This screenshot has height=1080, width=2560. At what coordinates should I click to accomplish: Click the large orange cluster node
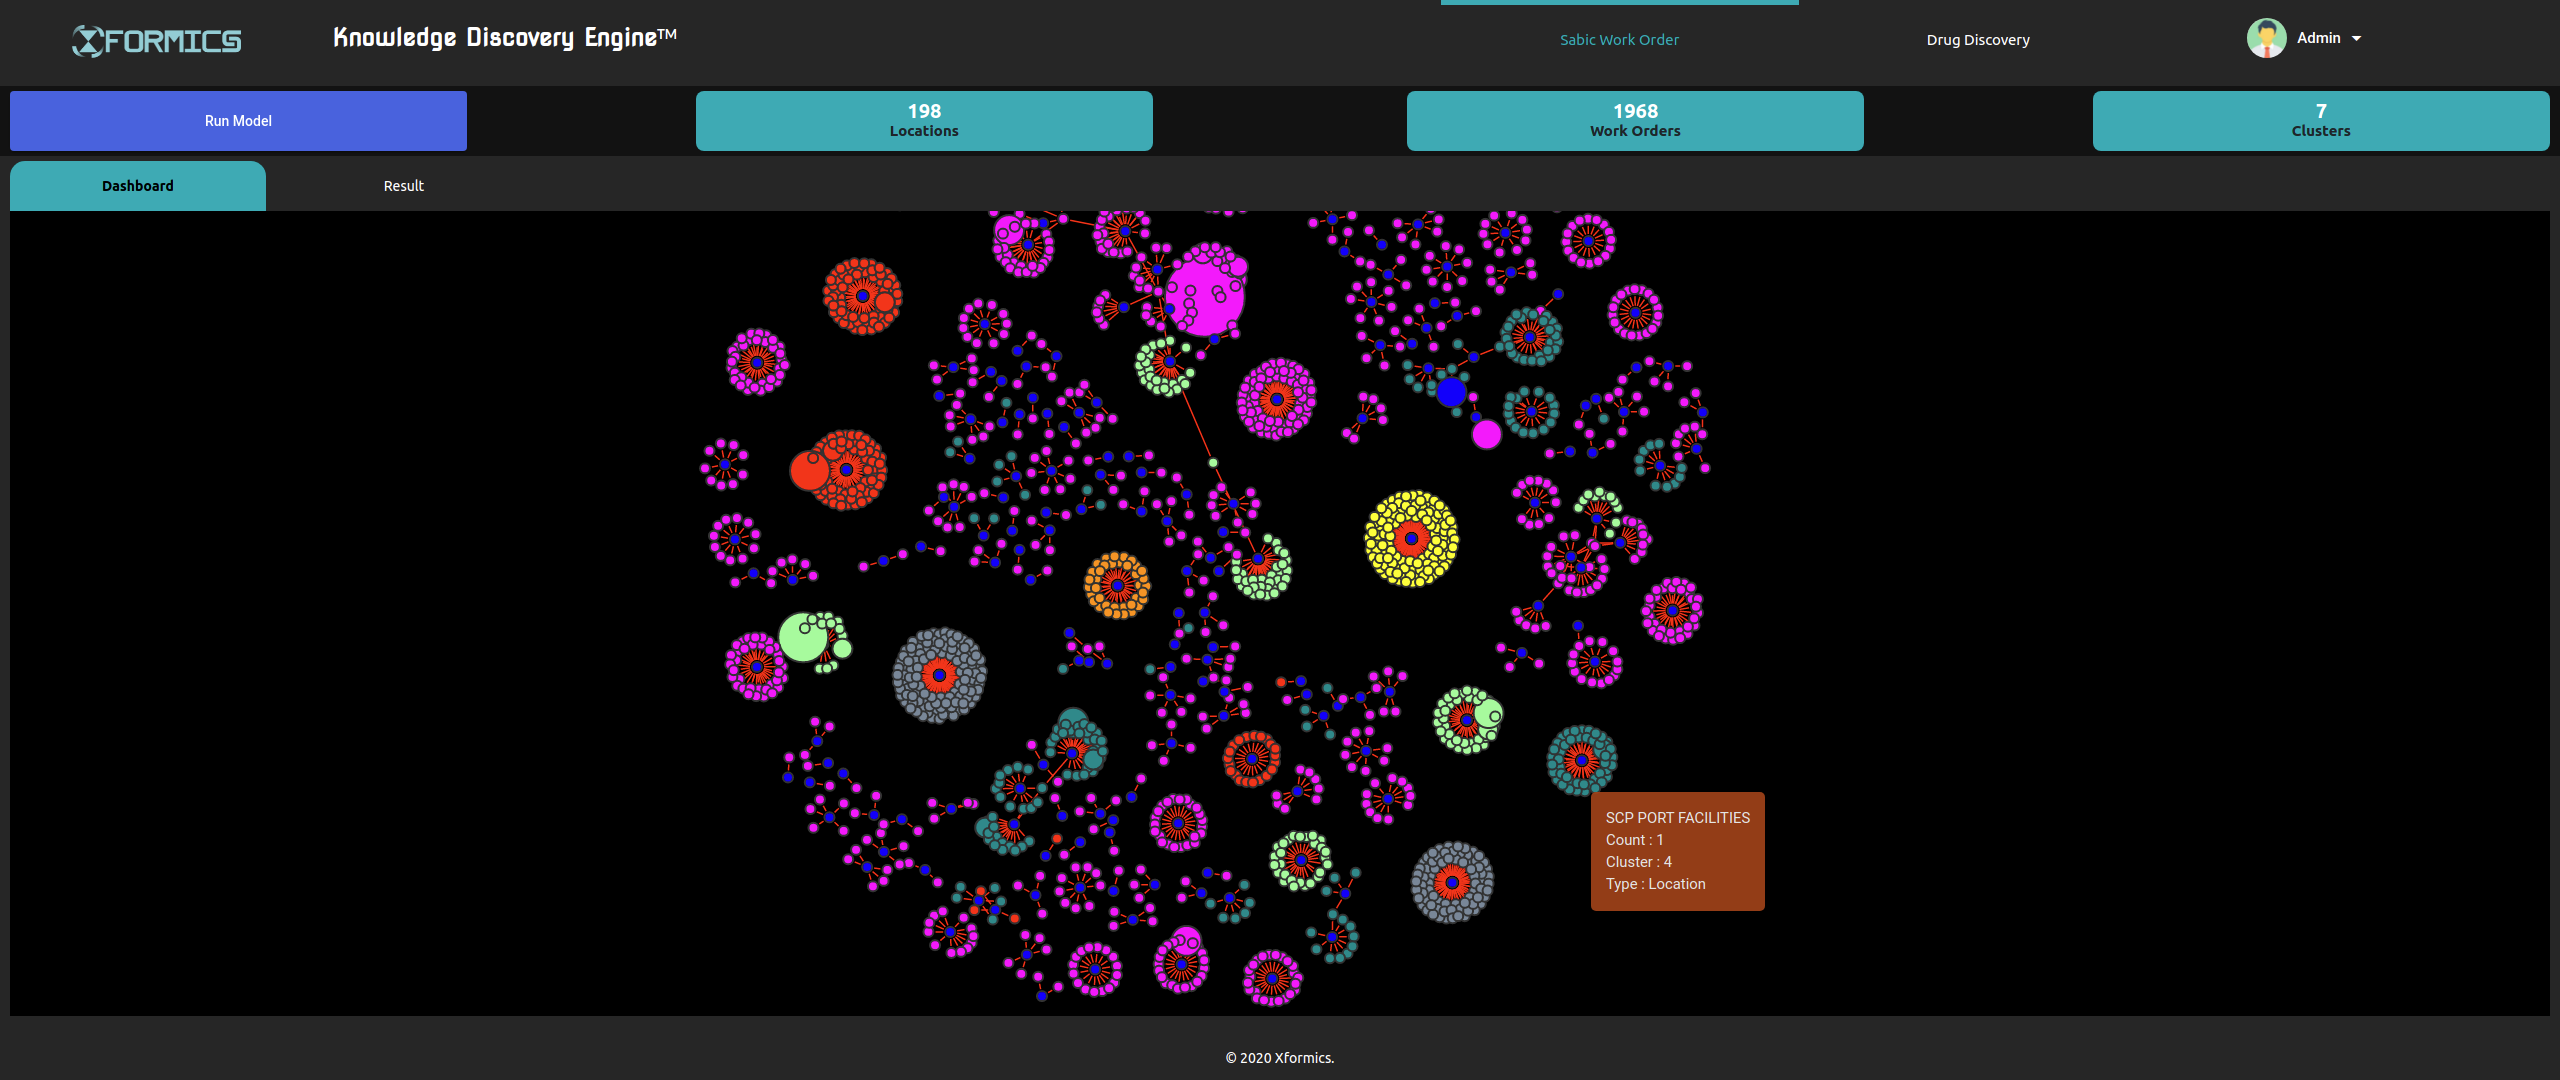[x=1117, y=586]
